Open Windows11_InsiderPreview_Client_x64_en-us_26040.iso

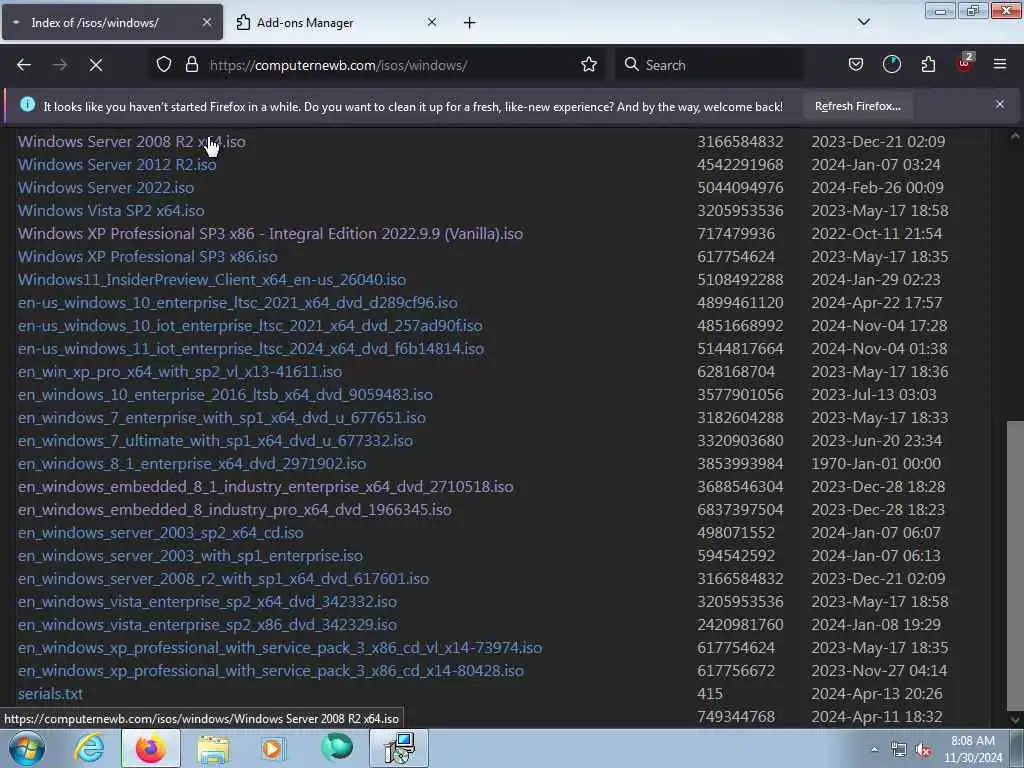(212, 280)
